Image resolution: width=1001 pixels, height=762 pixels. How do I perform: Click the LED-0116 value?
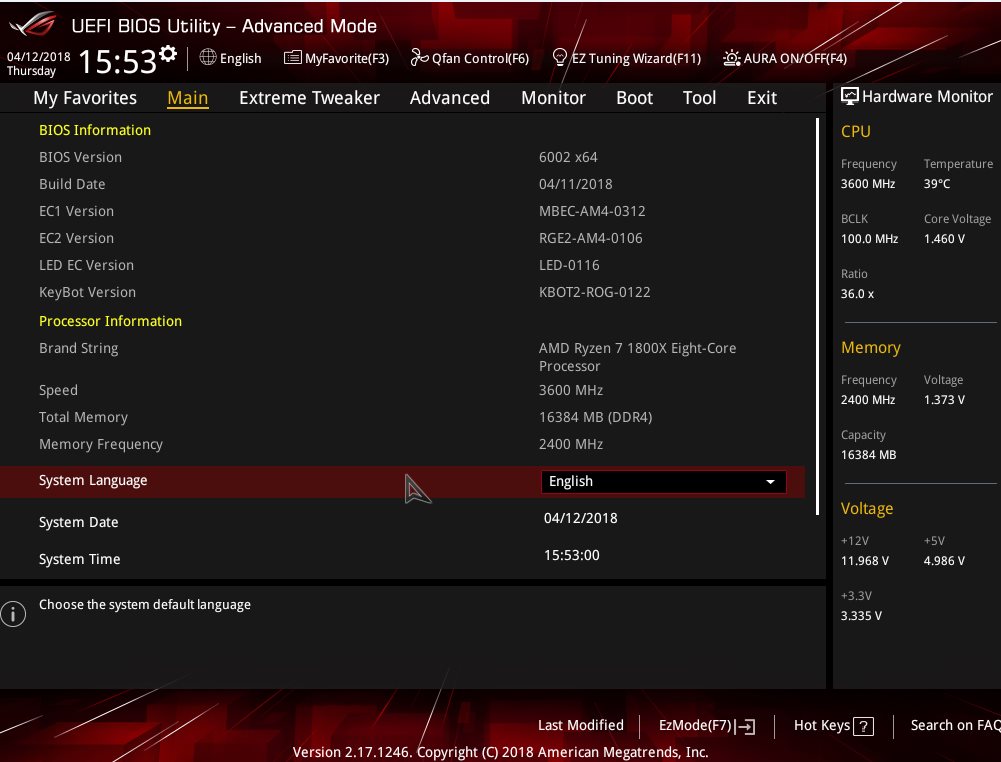(569, 265)
